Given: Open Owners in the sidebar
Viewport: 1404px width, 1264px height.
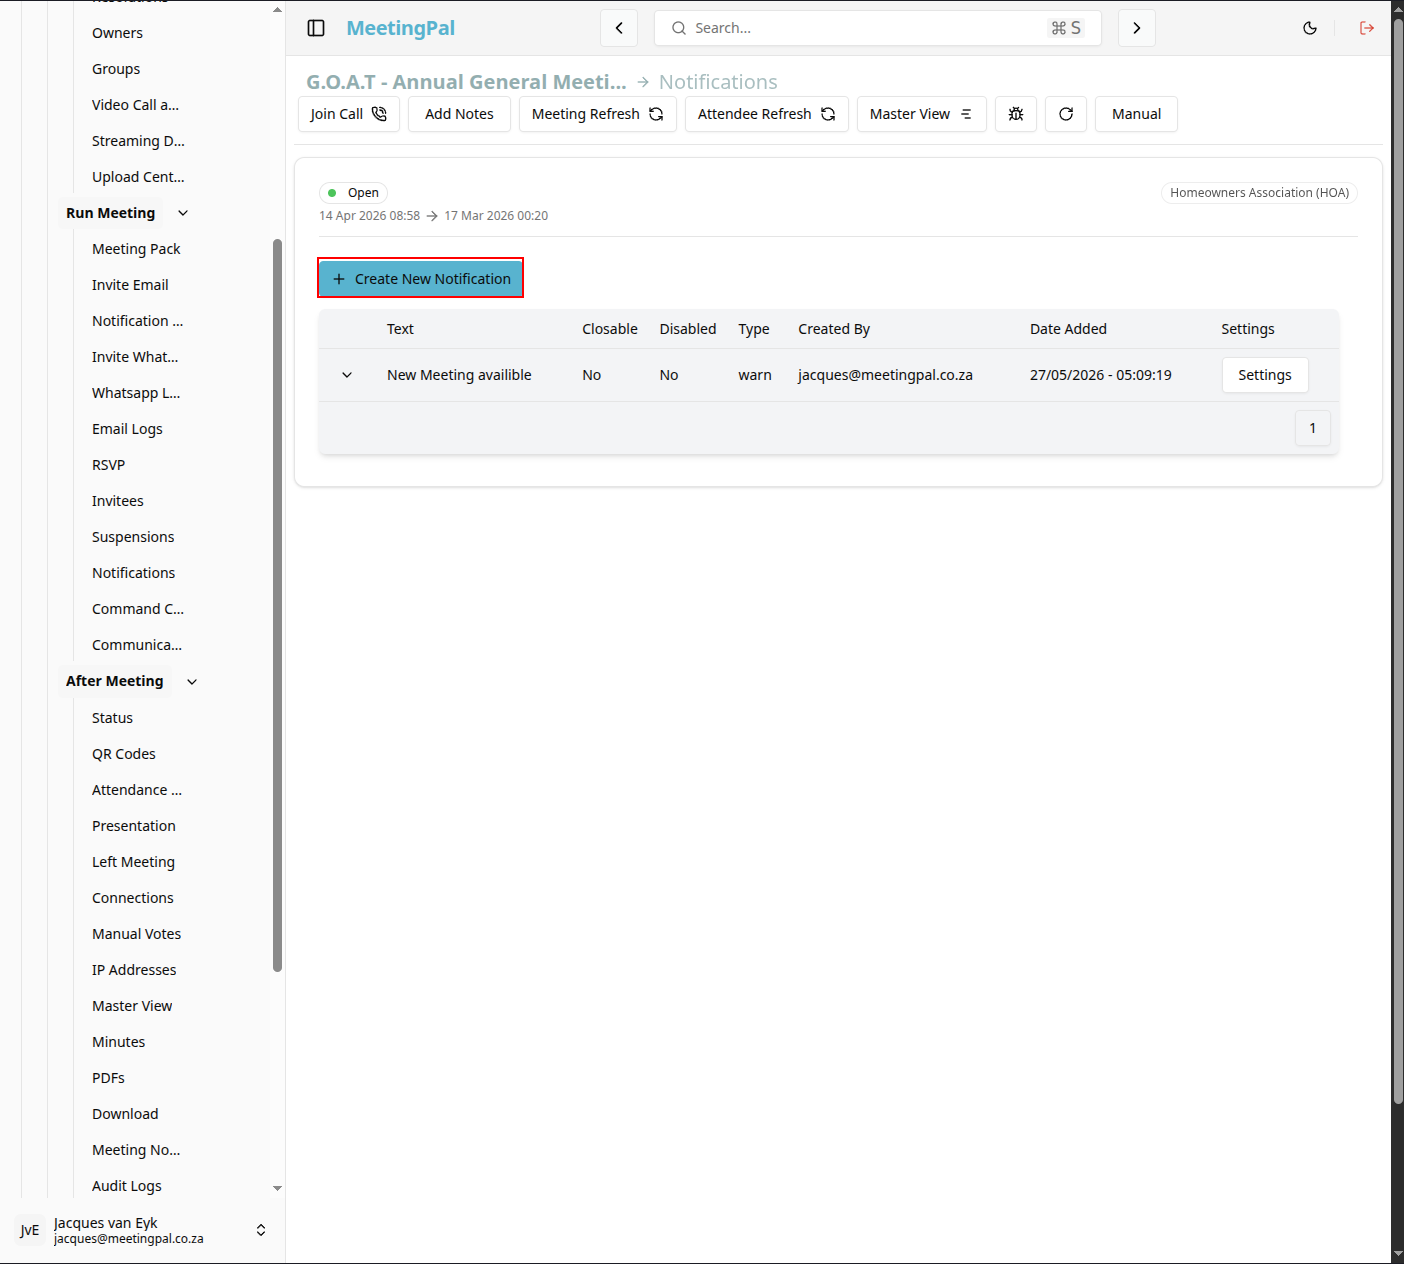Looking at the screenshot, I should click(x=117, y=33).
